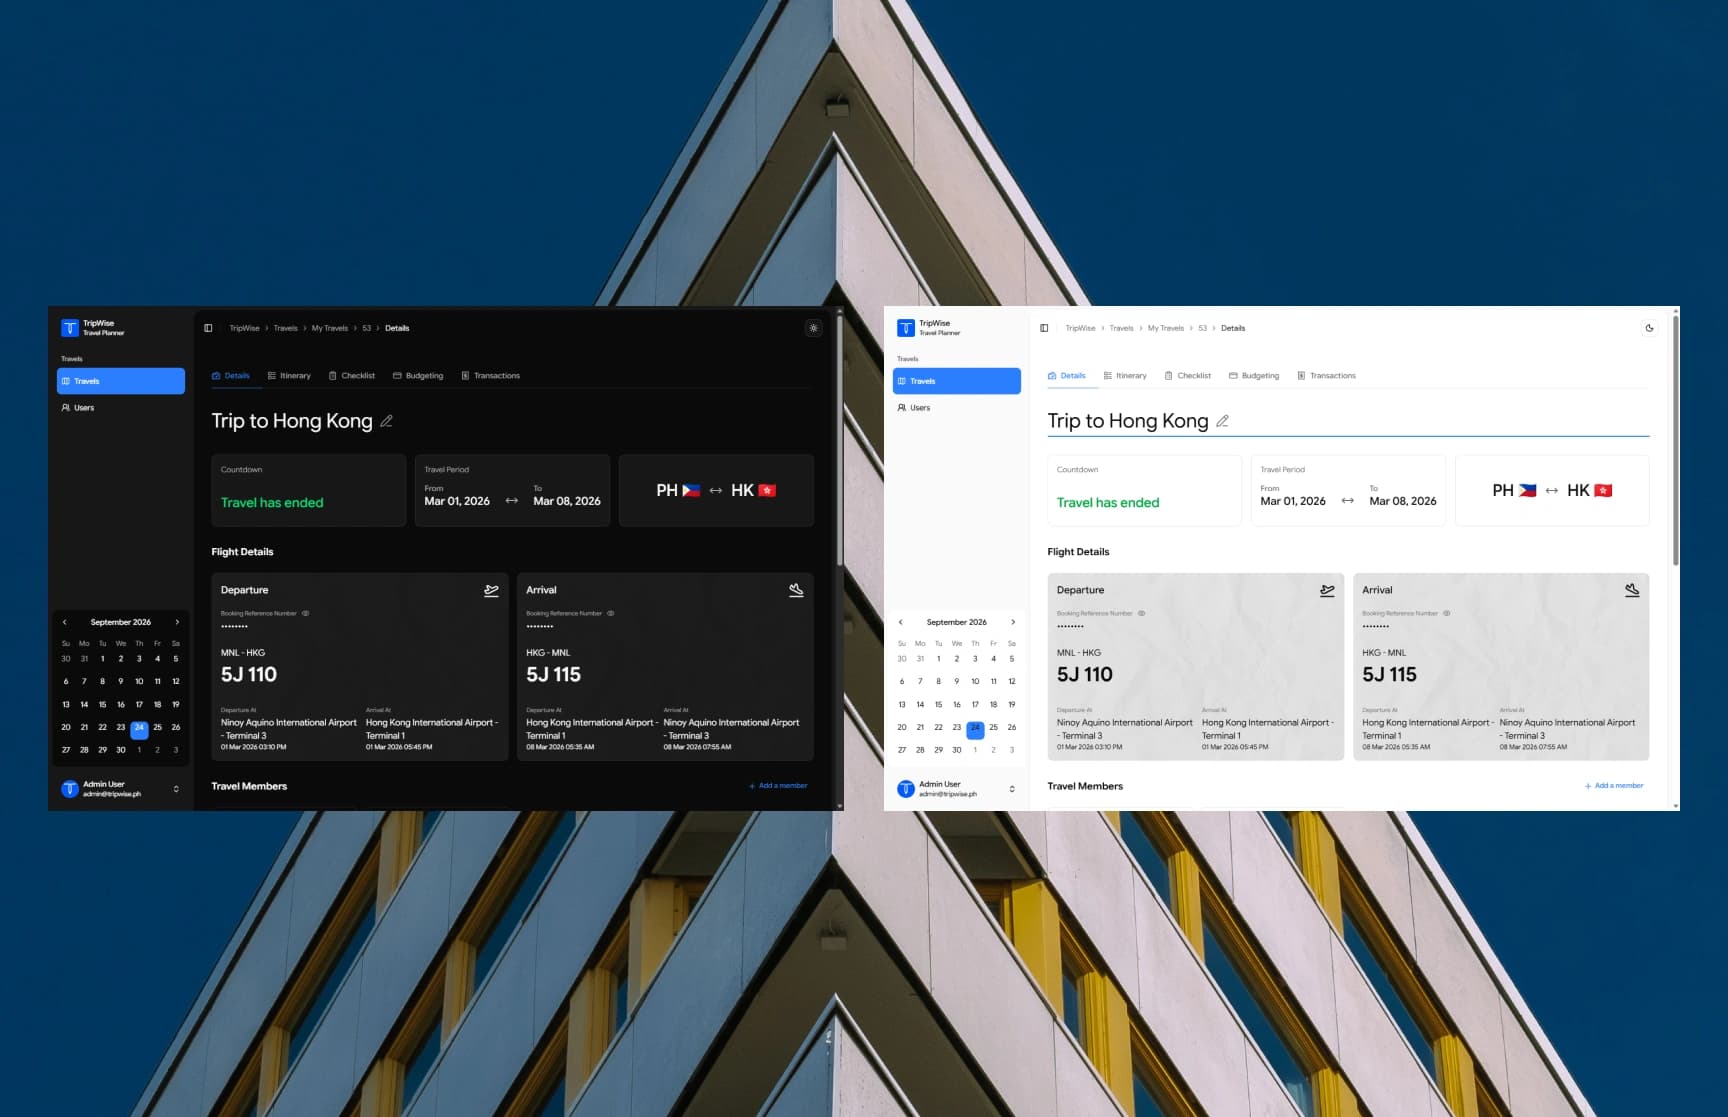Click pencil edit icon beside light trip title

click(x=1222, y=421)
